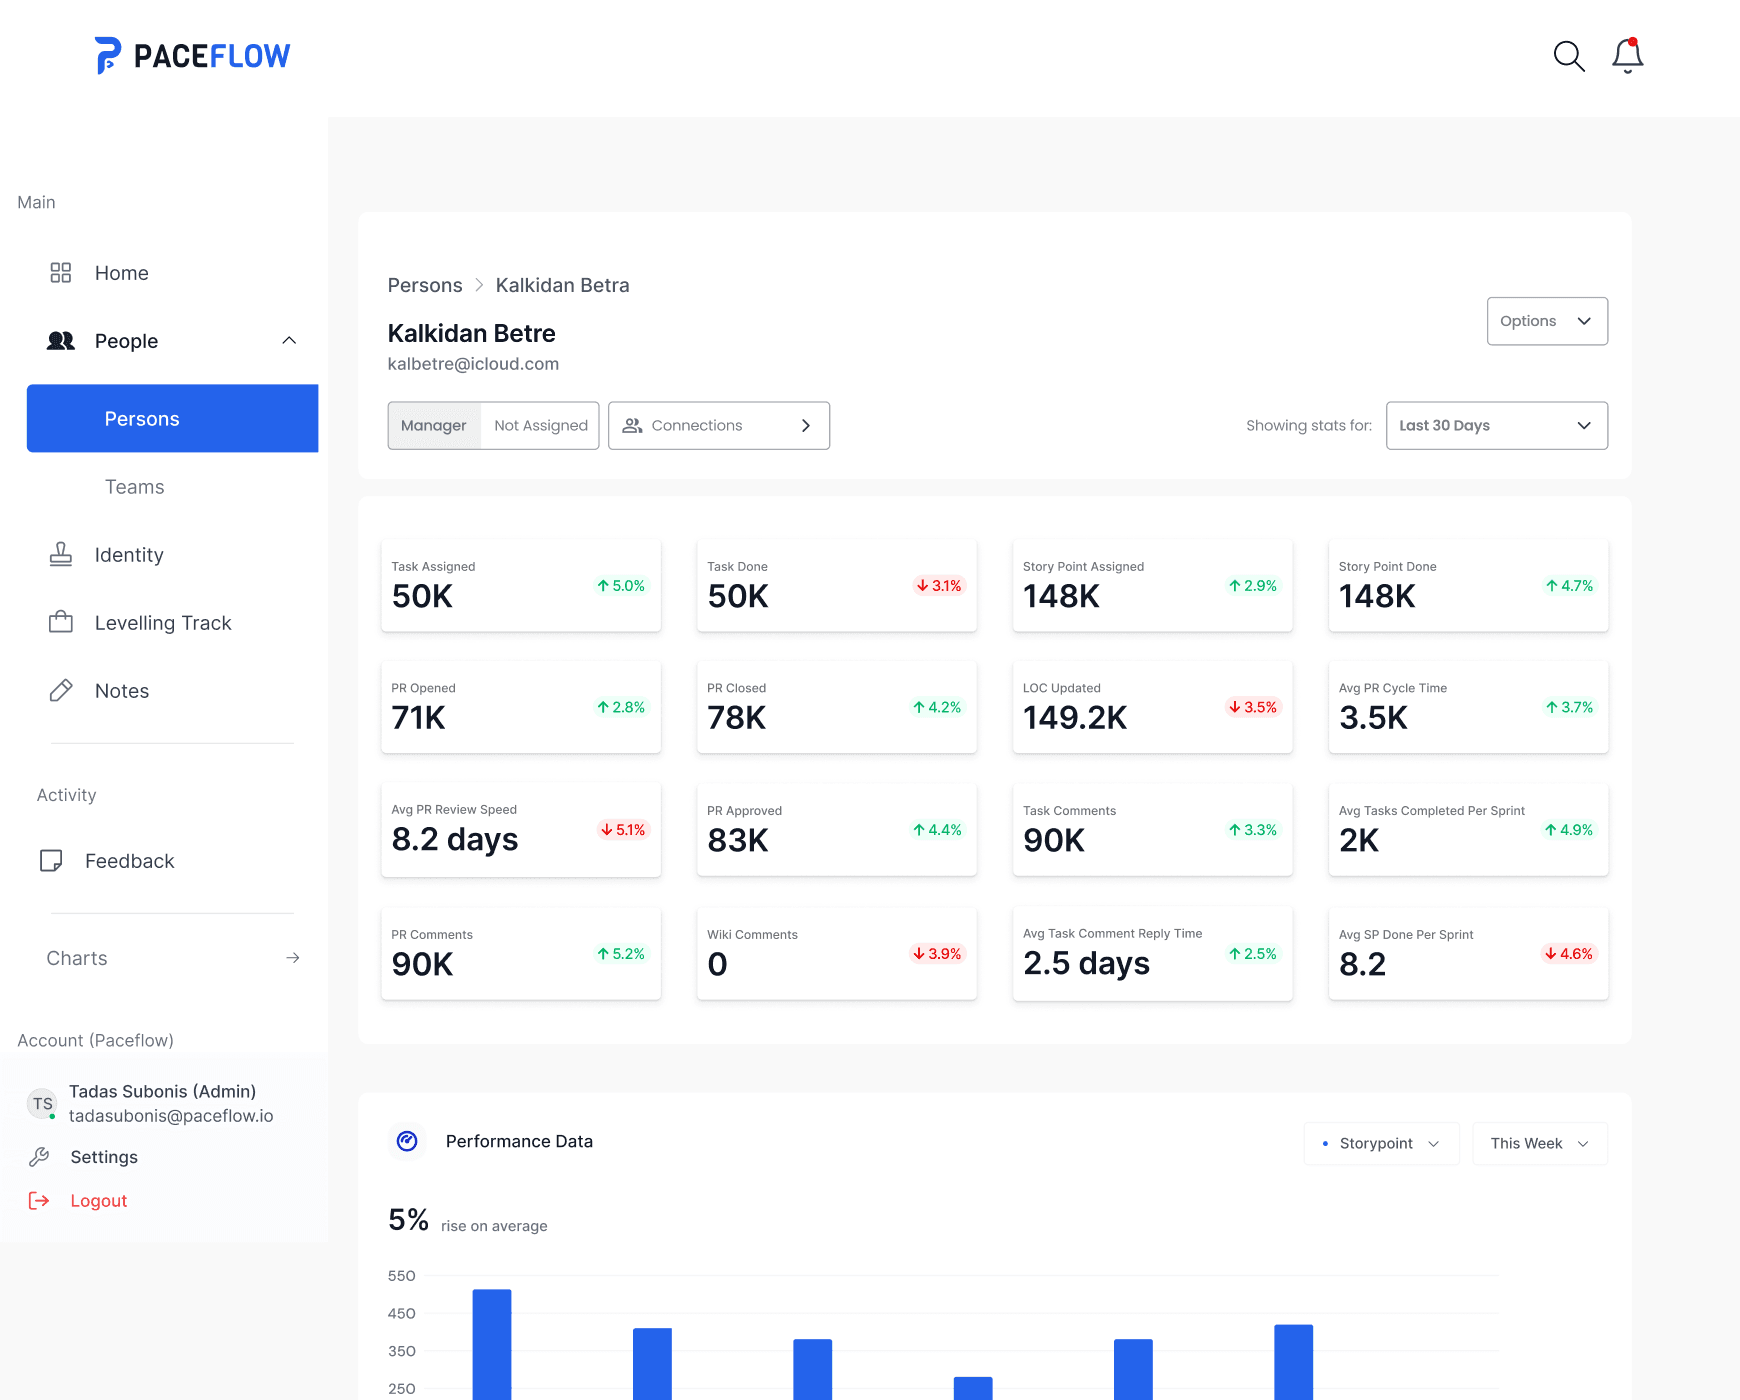Open the Last 30 Days dropdown
The height and width of the screenshot is (1400, 1740).
coord(1496,426)
